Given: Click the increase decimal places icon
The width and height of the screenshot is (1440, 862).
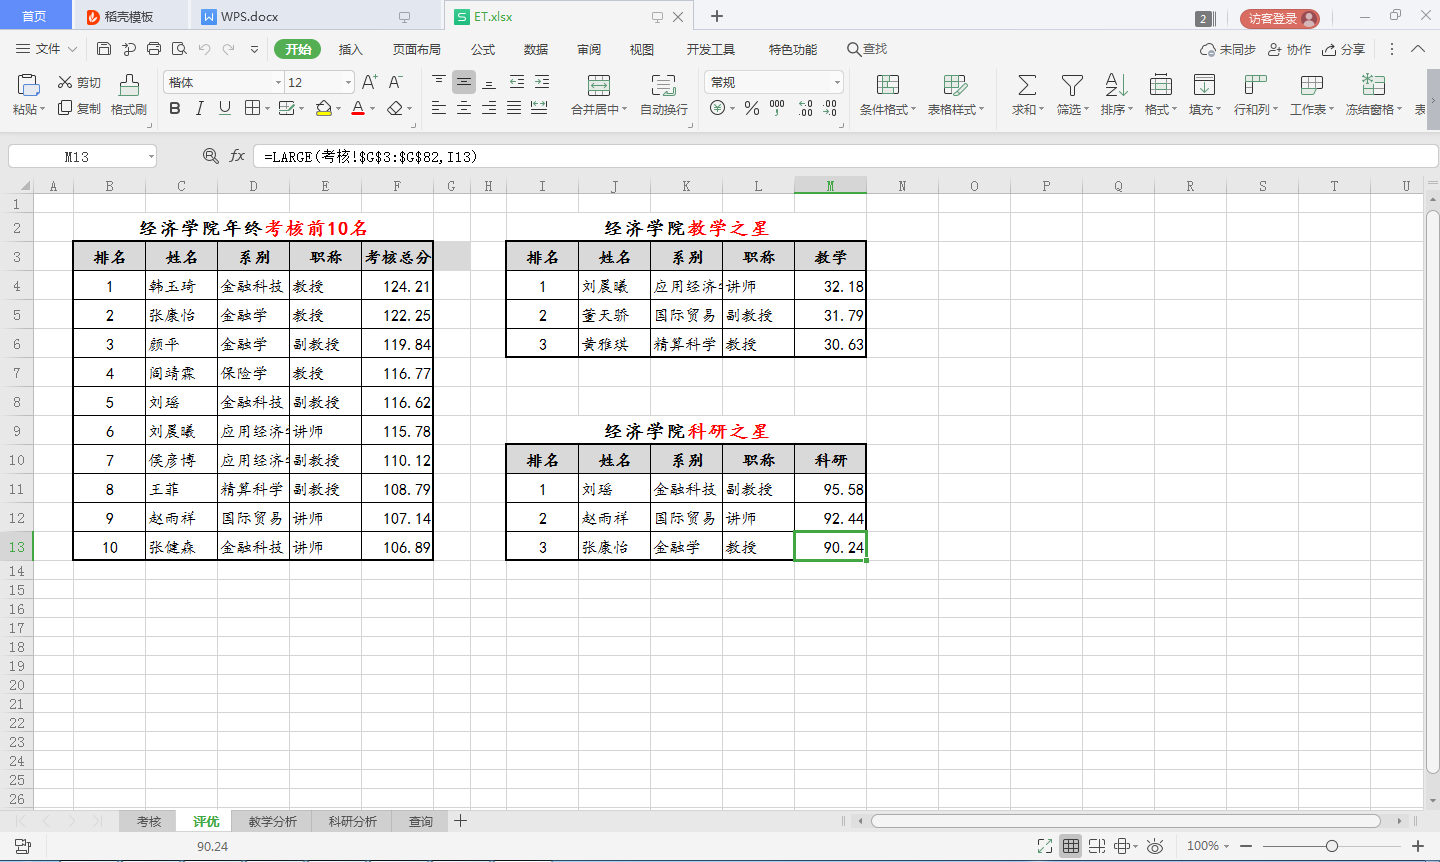Looking at the screenshot, I should pyautogui.click(x=805, y=108).
